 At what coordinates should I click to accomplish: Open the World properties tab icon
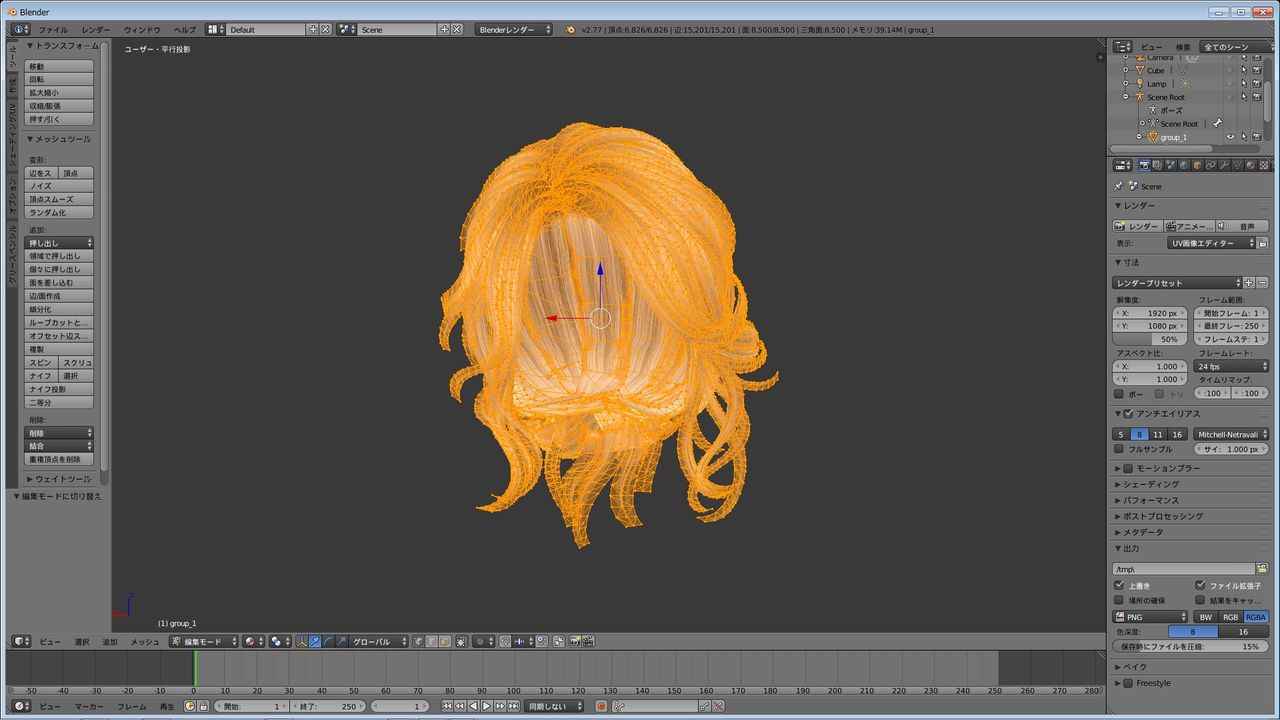(1184, 165)
